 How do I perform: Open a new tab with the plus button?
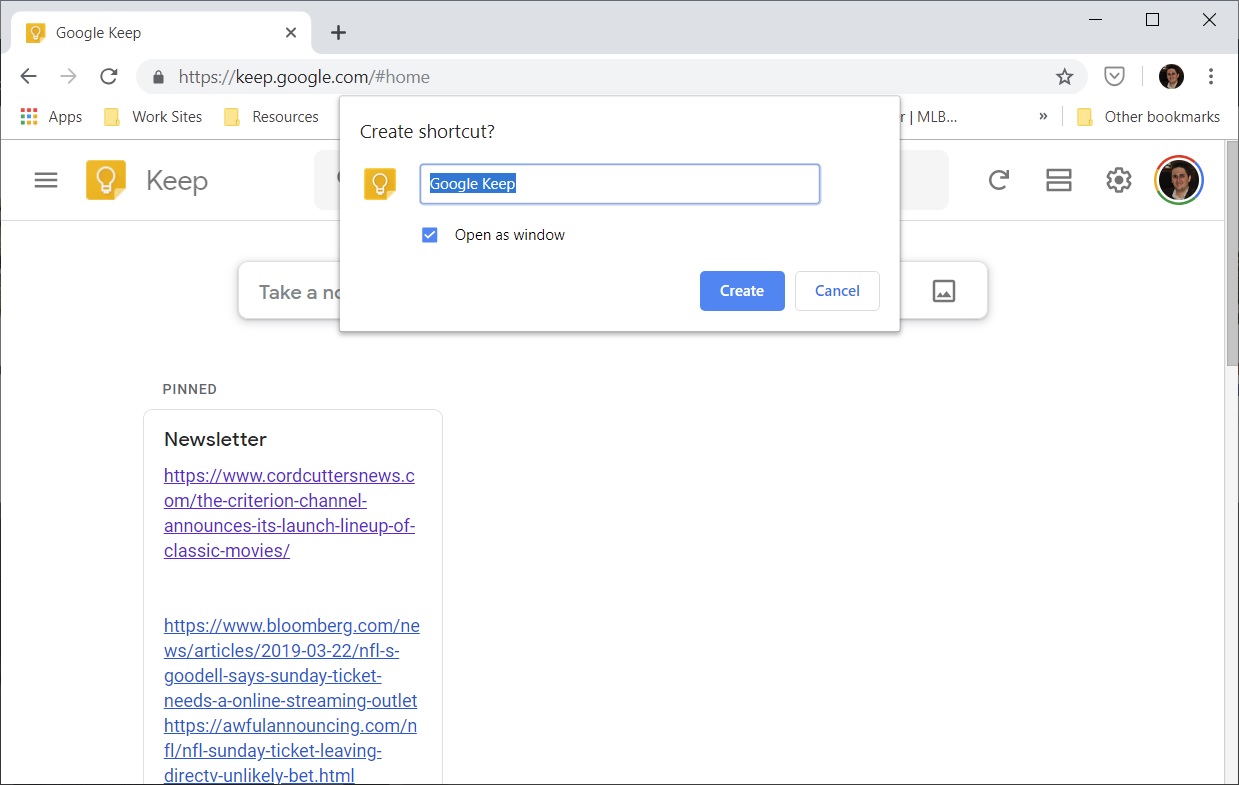338,33
